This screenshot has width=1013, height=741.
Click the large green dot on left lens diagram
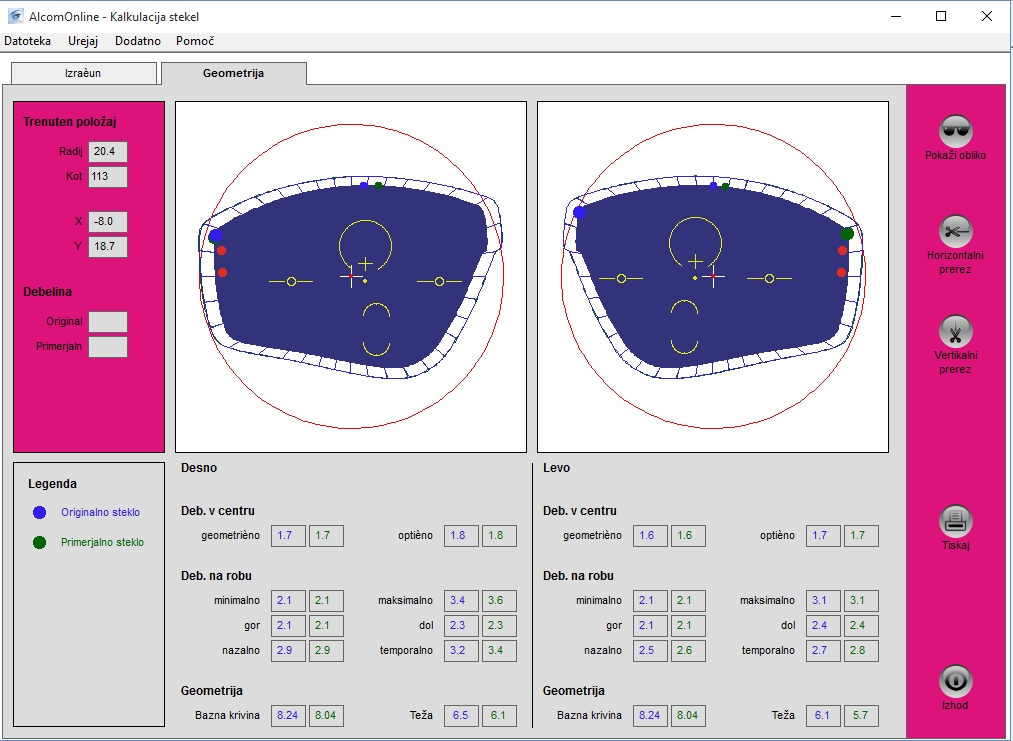tap(847, 233)
